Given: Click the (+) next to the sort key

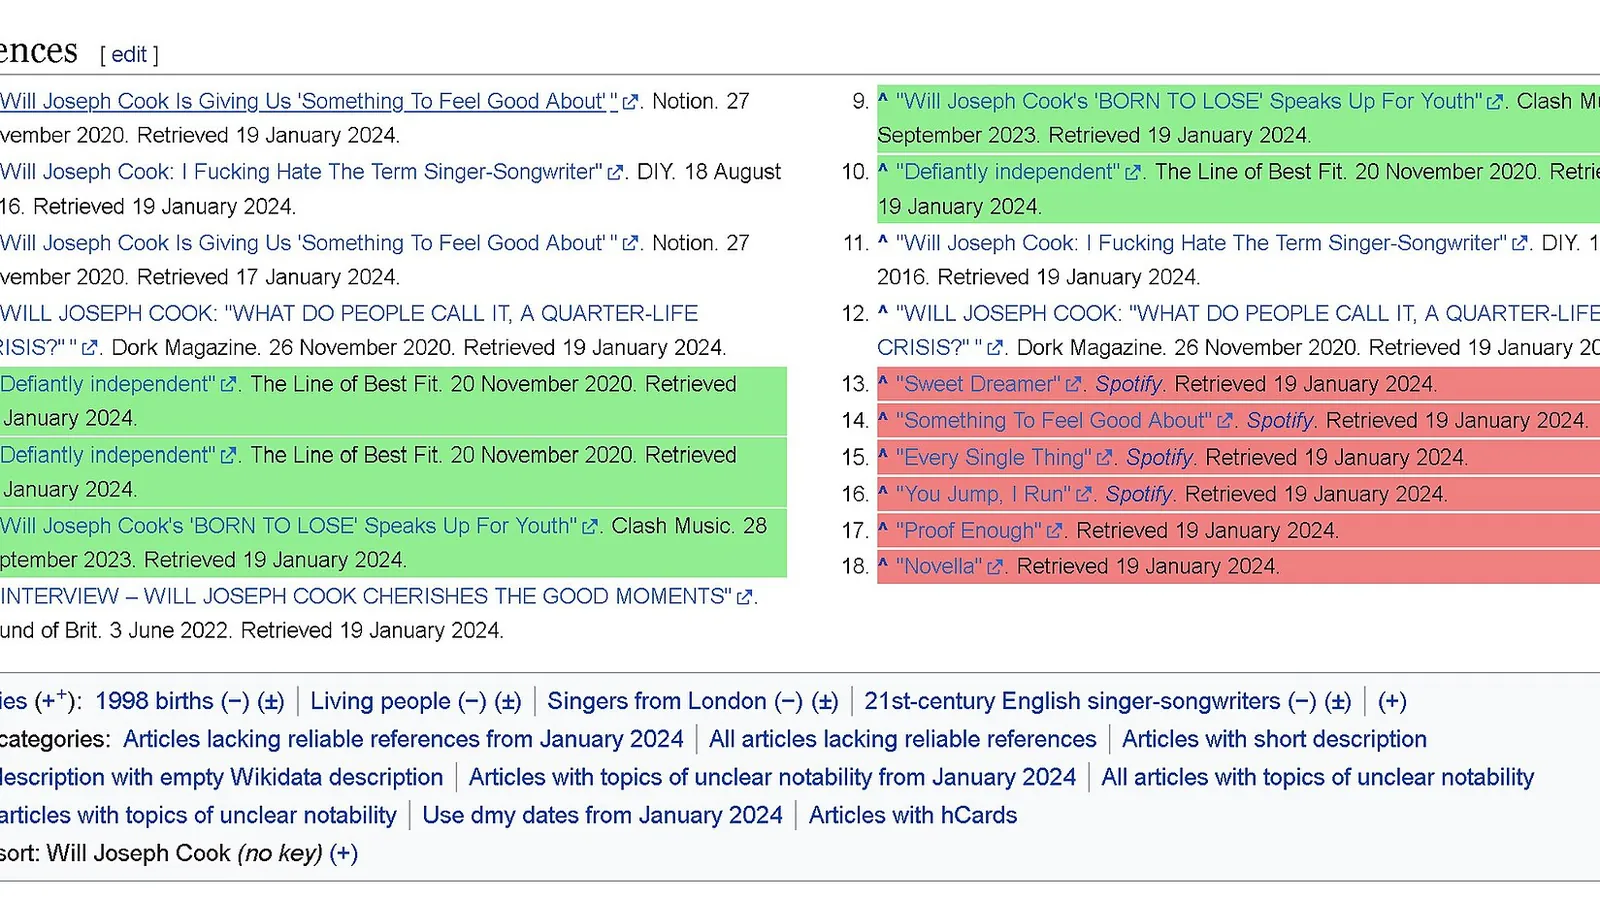Looking at the screenshot, I should tap(344, 853).
